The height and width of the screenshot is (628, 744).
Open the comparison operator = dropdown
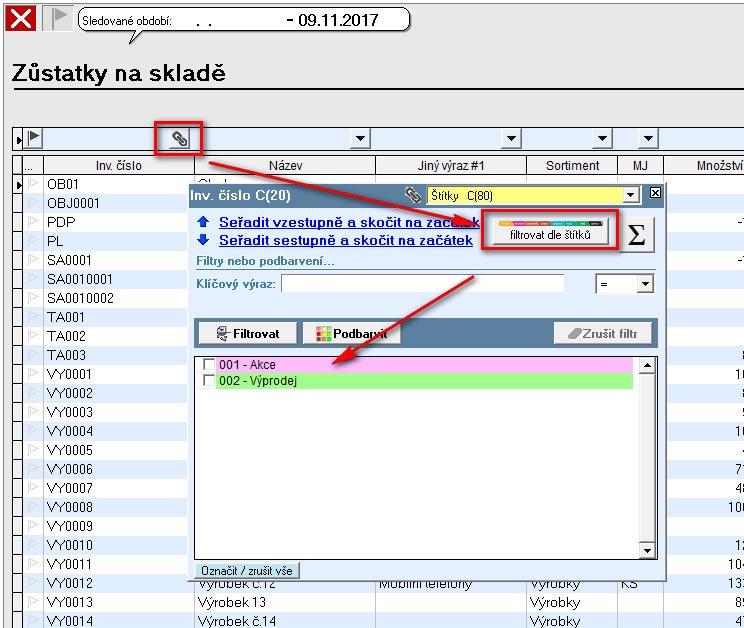tap(645, 284)
